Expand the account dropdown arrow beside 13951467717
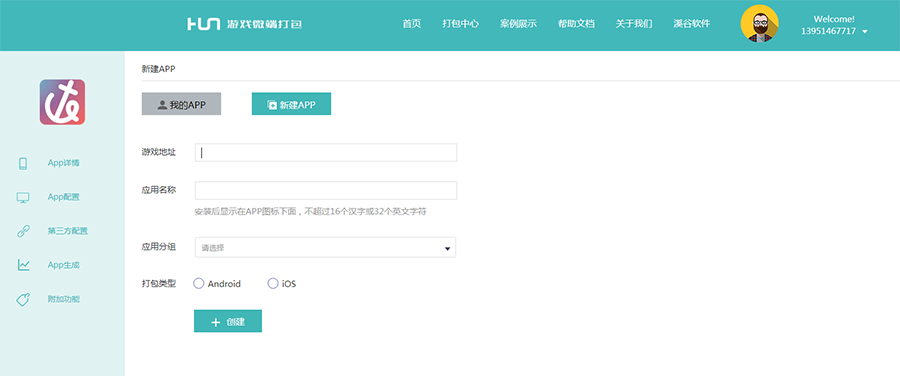Viewport: 900px width, 376px height. 864,32
